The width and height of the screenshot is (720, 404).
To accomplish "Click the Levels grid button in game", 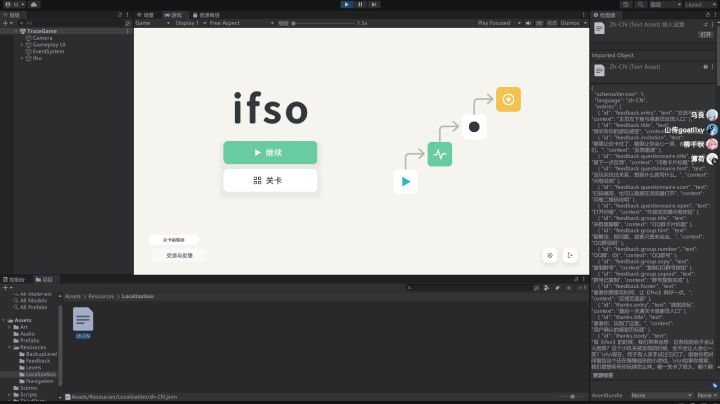I will pyautogui.click(x=270, y=180).
